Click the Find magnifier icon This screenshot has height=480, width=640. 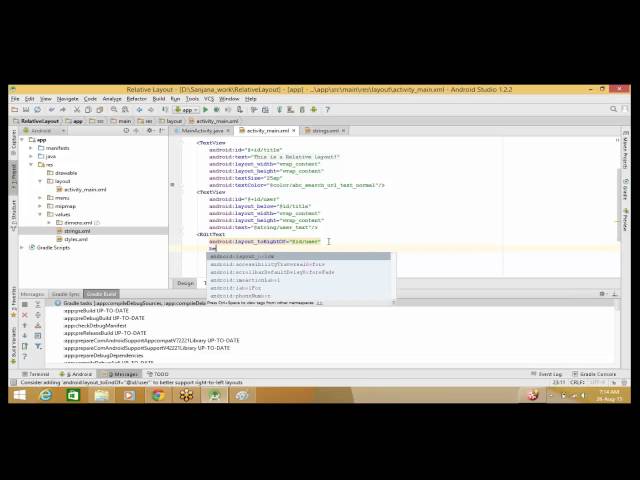(114, 109)
